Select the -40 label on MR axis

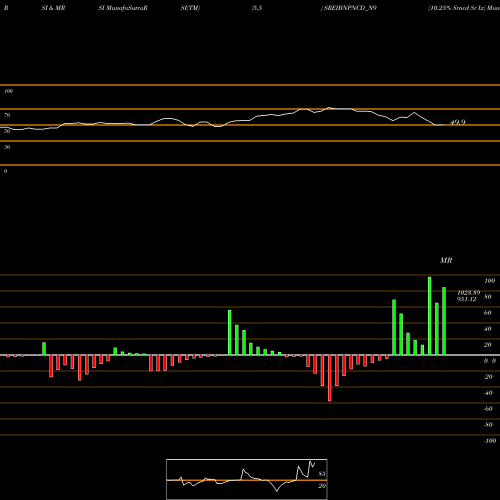pos(488,393)
